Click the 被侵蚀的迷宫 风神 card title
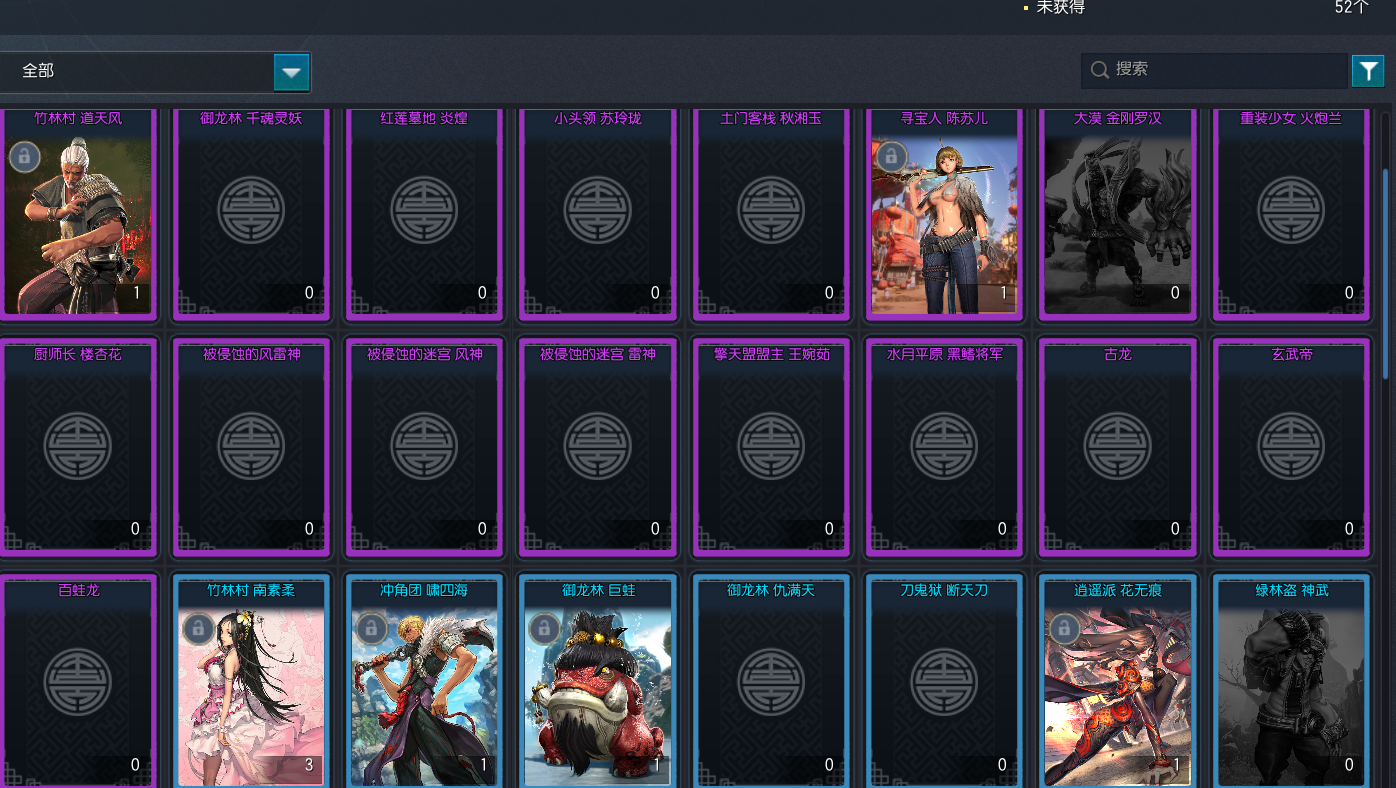The height and width of the screenshot is (788, 1396). [x=424, y=354]
